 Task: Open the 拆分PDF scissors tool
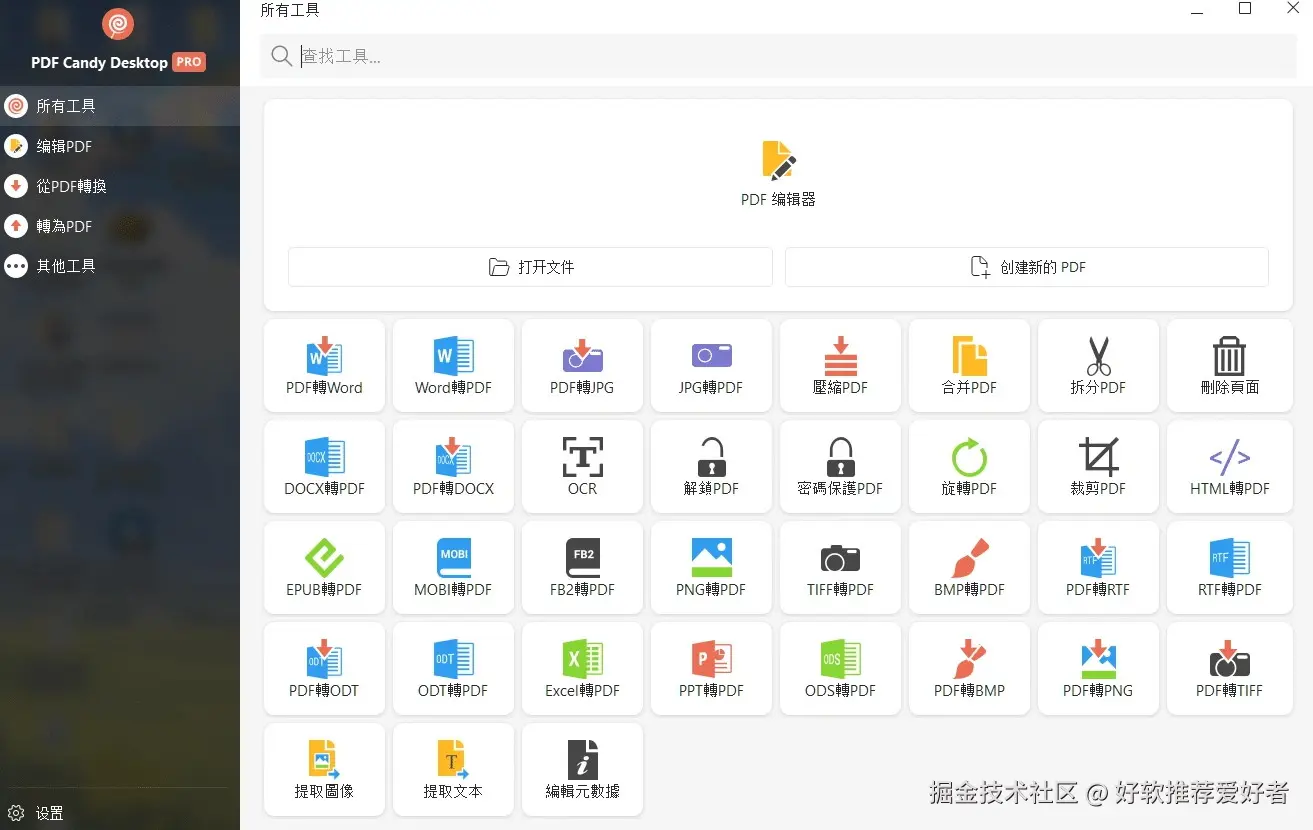coord(1098,365)
